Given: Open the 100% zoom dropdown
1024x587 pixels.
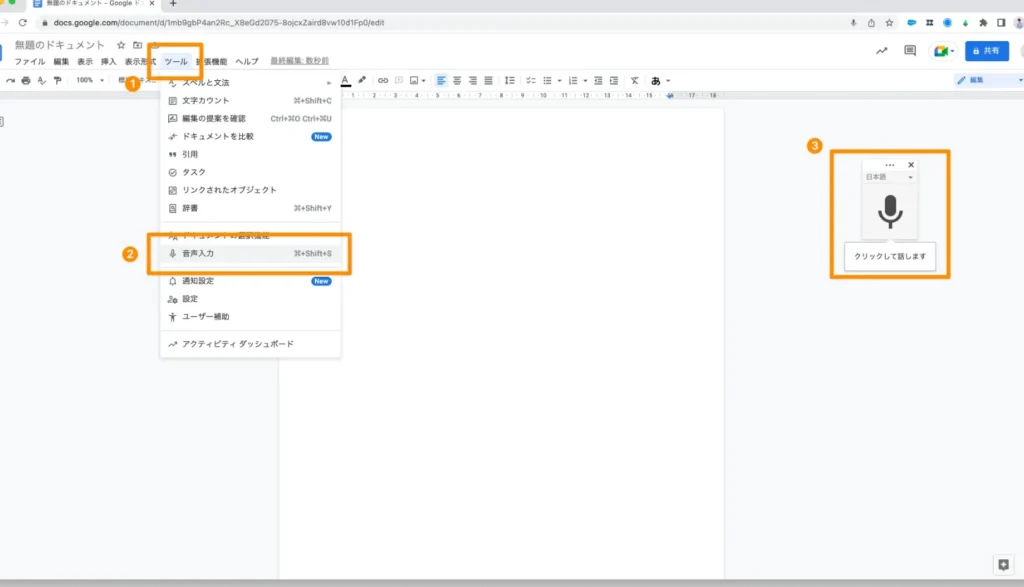Looking at the screenshot, I should (x=88, y=80).
